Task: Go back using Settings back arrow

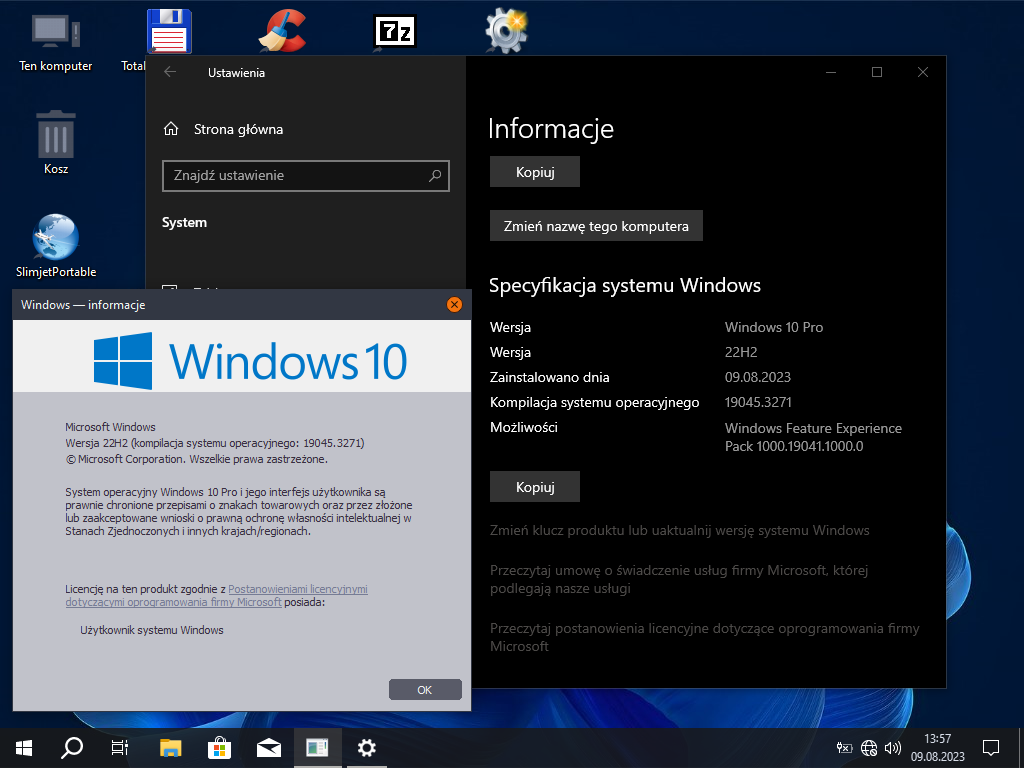Action: coord(170,72)
